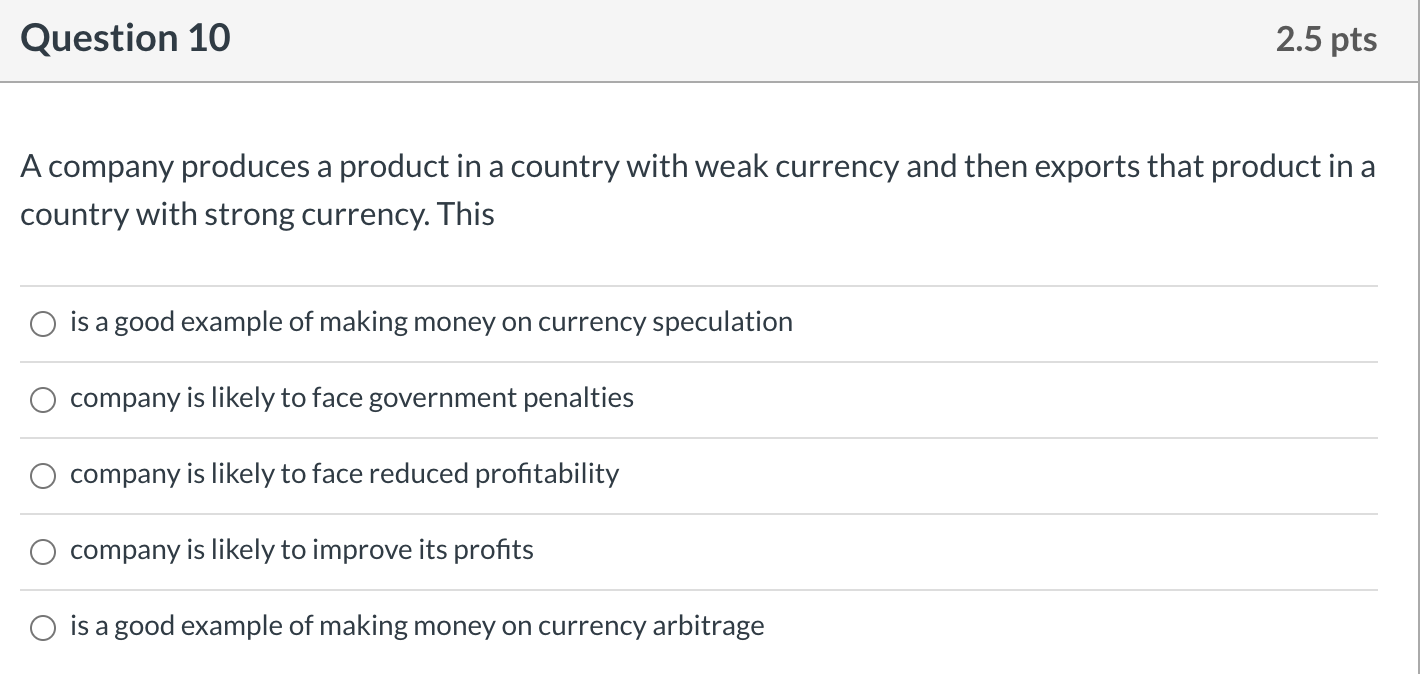The width and height of the screenshot is (1426, 674).
Task: Click the profitability answer row
Action: 344,475
